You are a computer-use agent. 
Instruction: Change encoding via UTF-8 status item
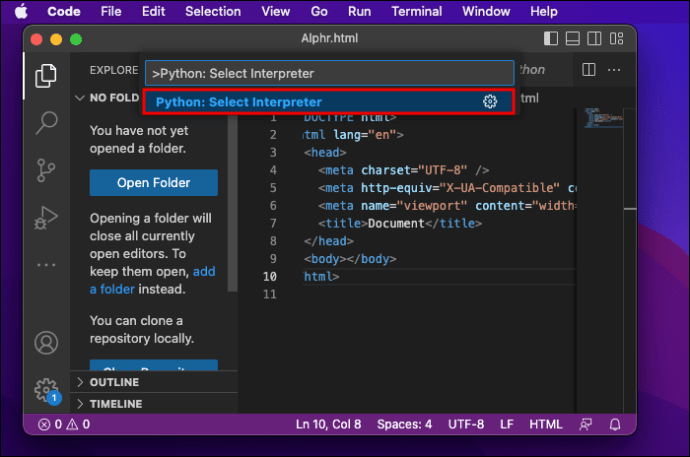(x=466, y=424)
